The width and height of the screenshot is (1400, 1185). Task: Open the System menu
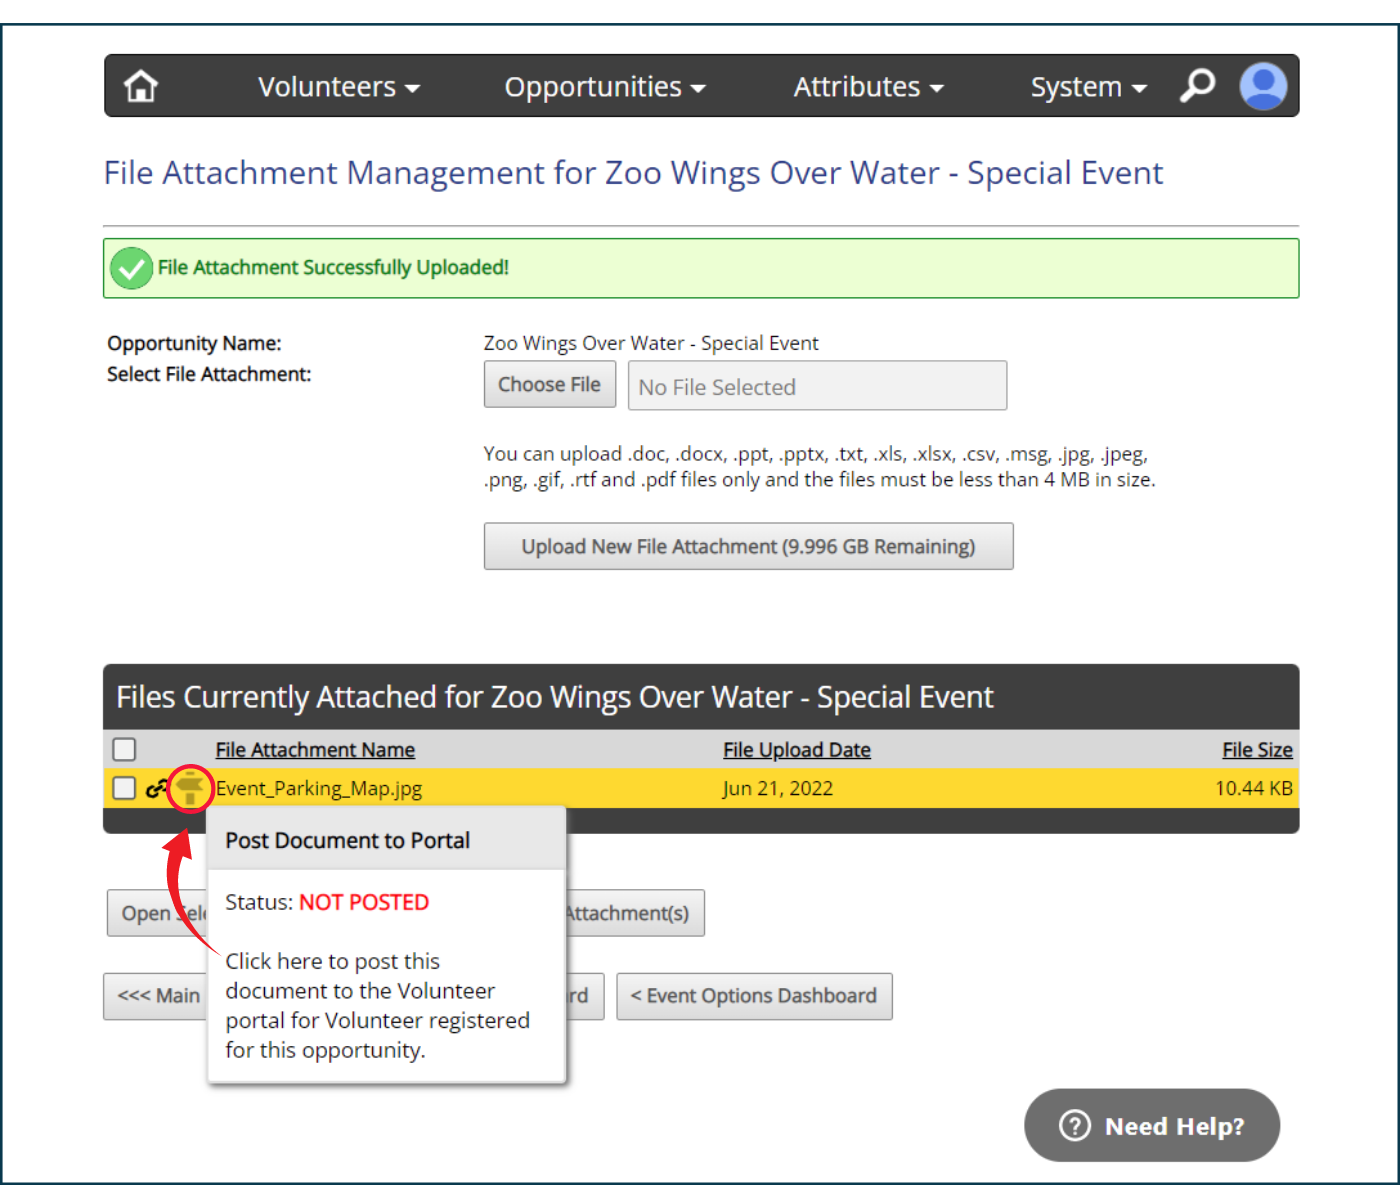tap(1088, 87)
